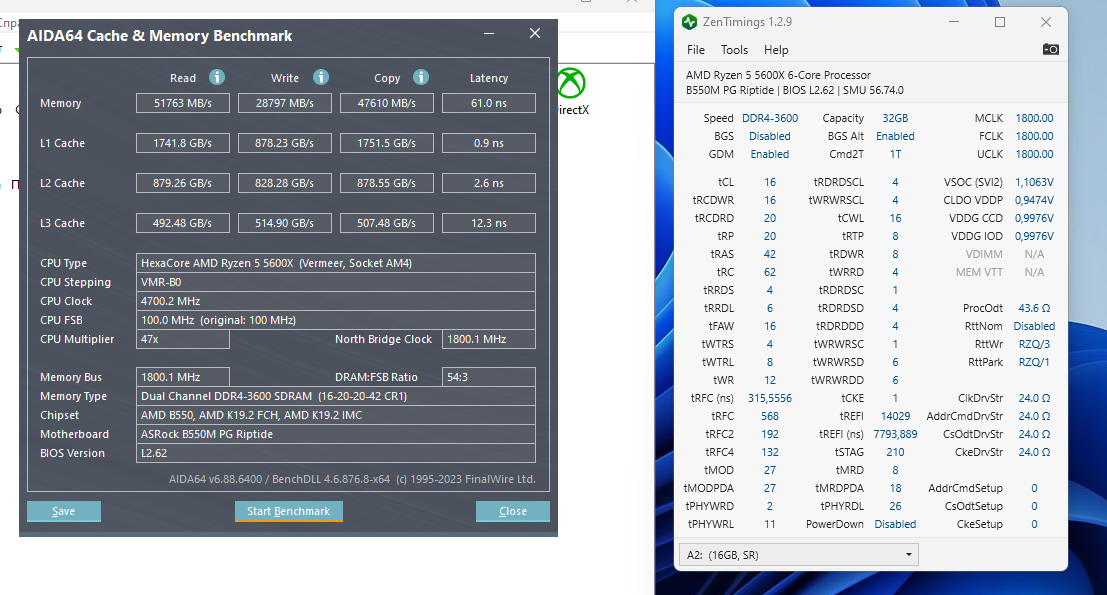Maximize the ZenTimings window
Screen dimensions: 1107x595
click(1000, 22)
